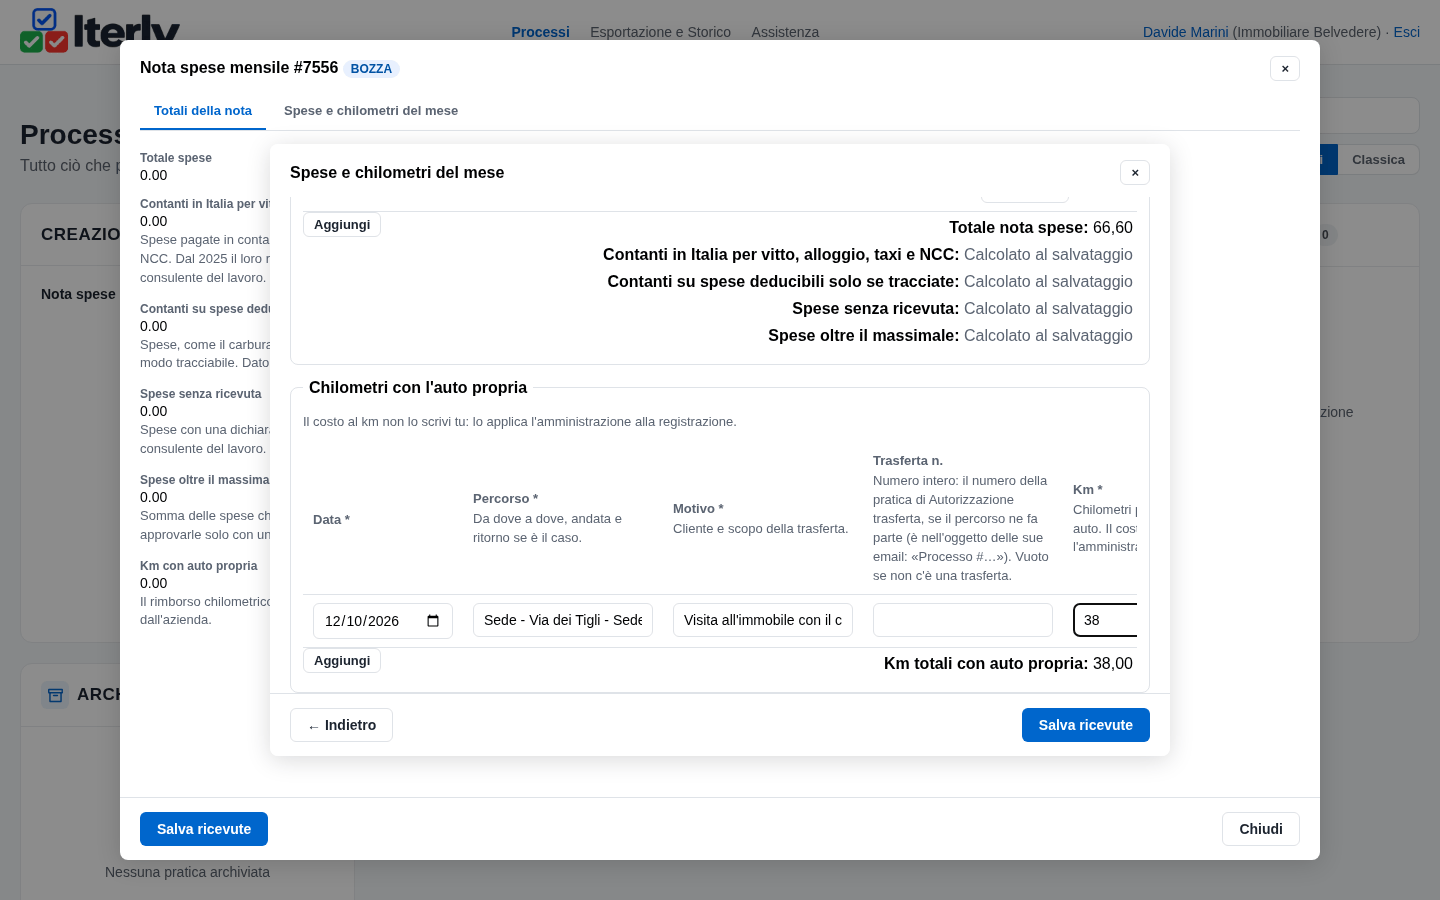The image size is (1440, 900).
Task: Click the Motivo * column header
Action: coord(698,509)
